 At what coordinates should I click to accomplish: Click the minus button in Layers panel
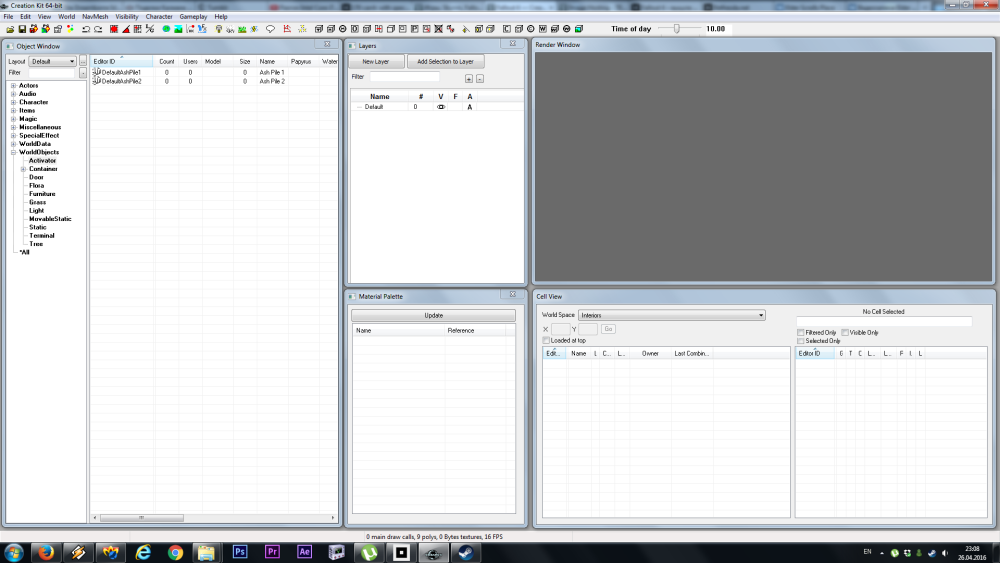(480, 78)
